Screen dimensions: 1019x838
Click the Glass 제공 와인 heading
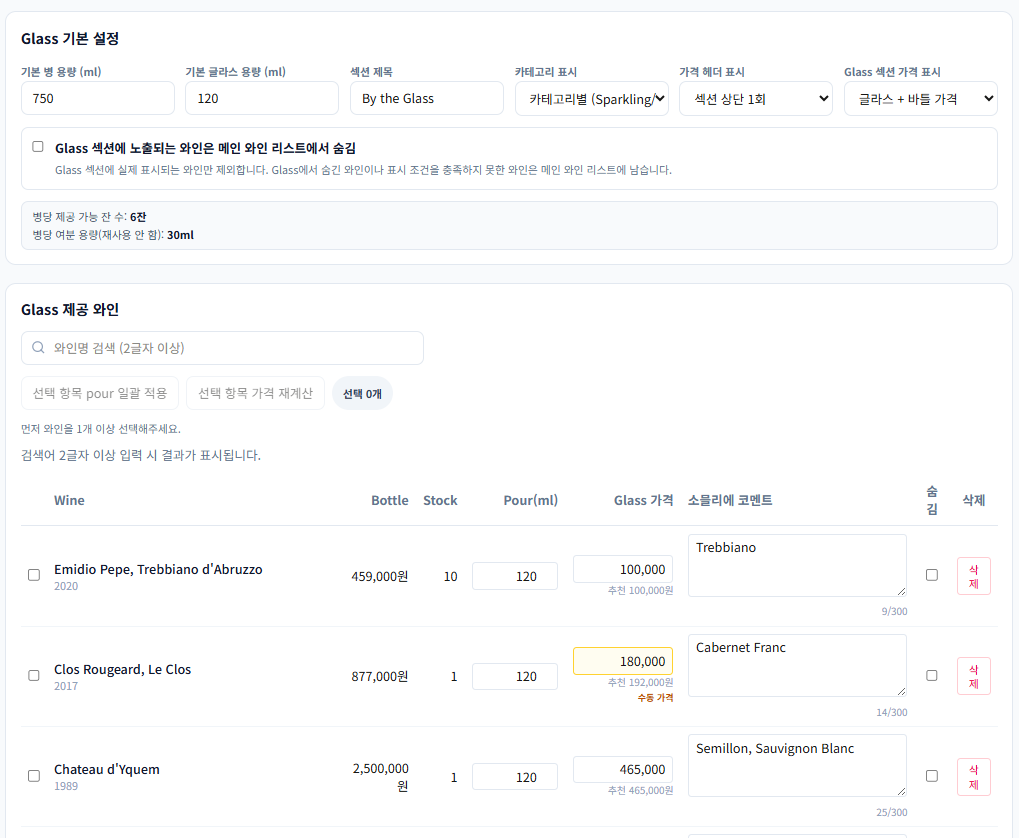[x=70, y=310]
